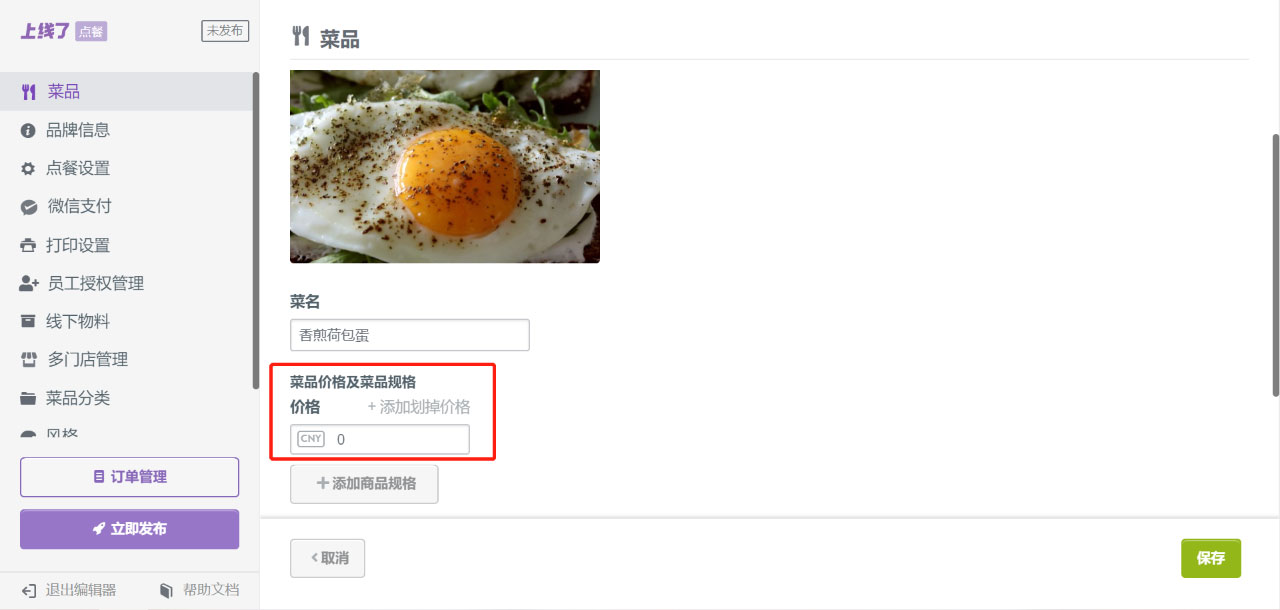Click the archive box icon for 线下物料
The width and height of the screenshot is (1280, 610).
(x=28, y=322)
